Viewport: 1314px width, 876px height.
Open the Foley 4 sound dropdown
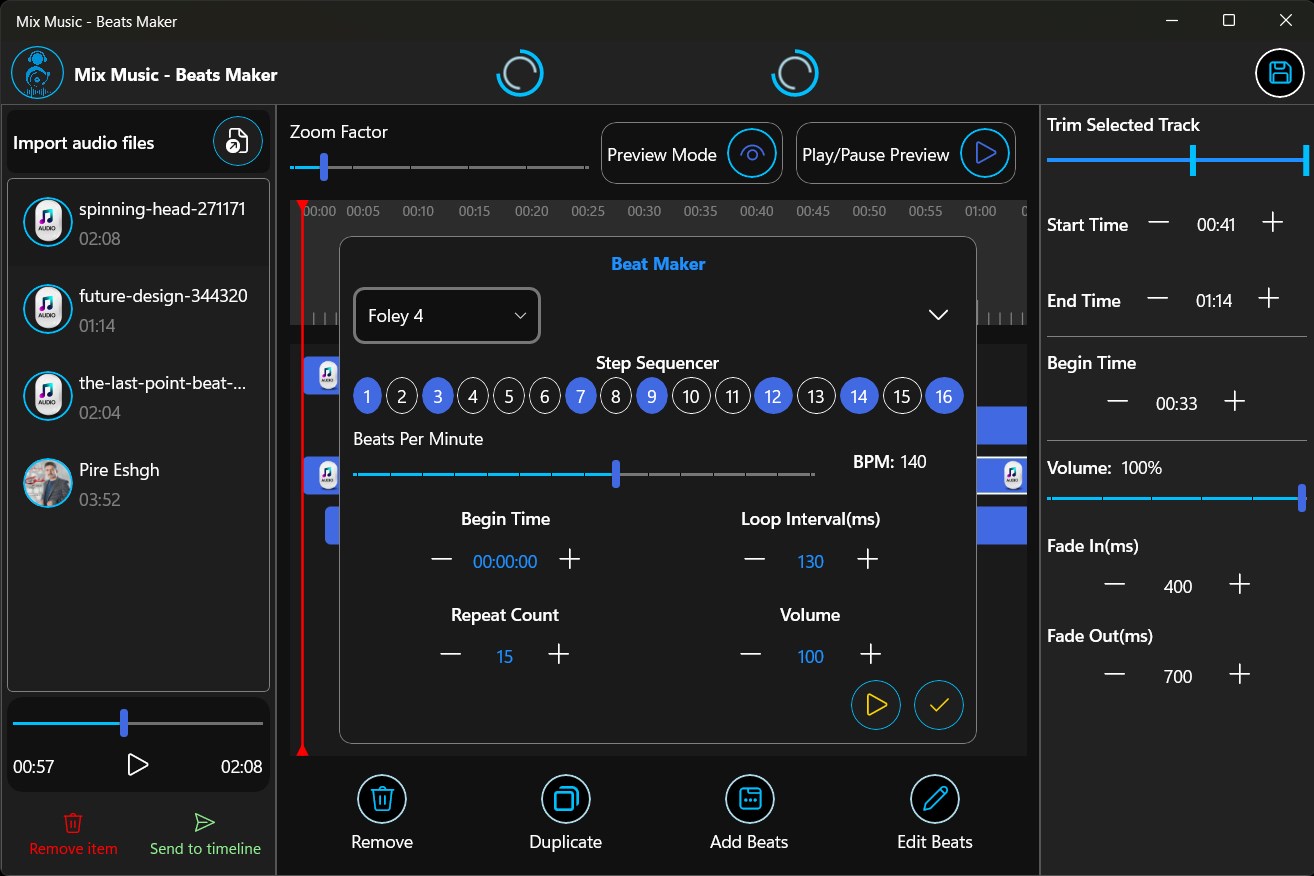pyautogui.click(x=446, y=315)
